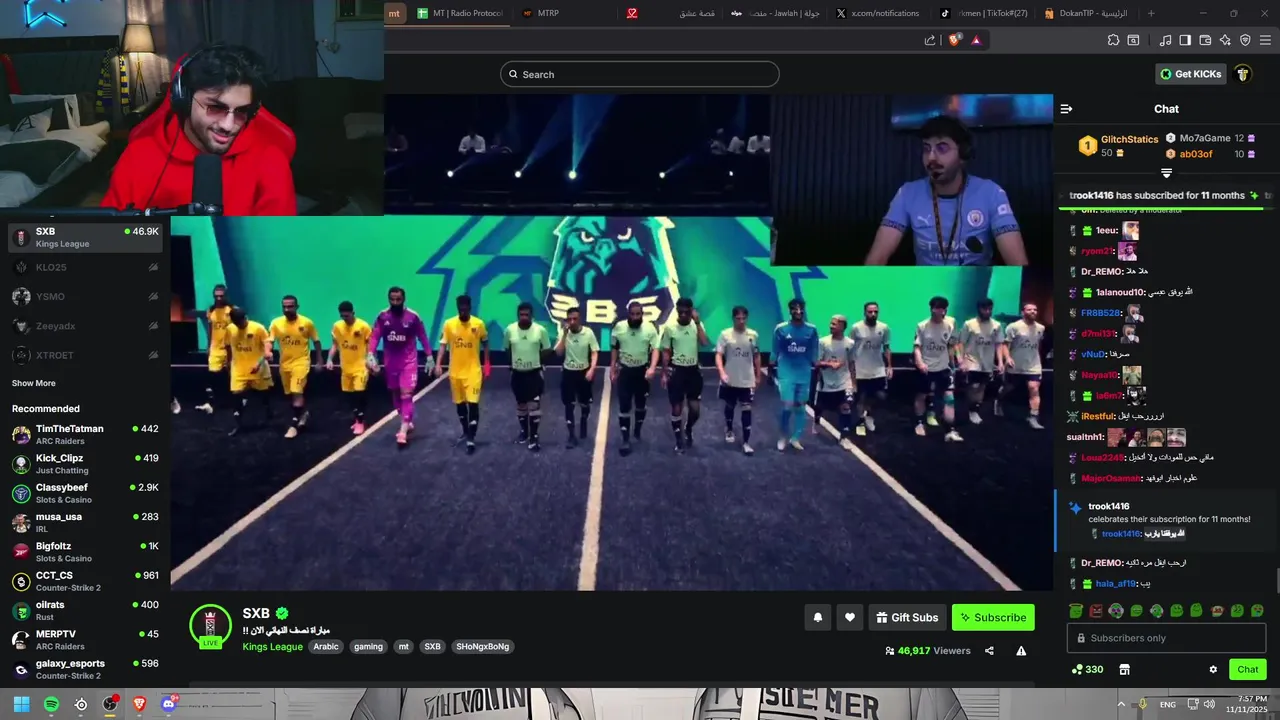The image size is (1280, 720).
Task: Open the browser hamburger menu
Action: click(1266, 40)
